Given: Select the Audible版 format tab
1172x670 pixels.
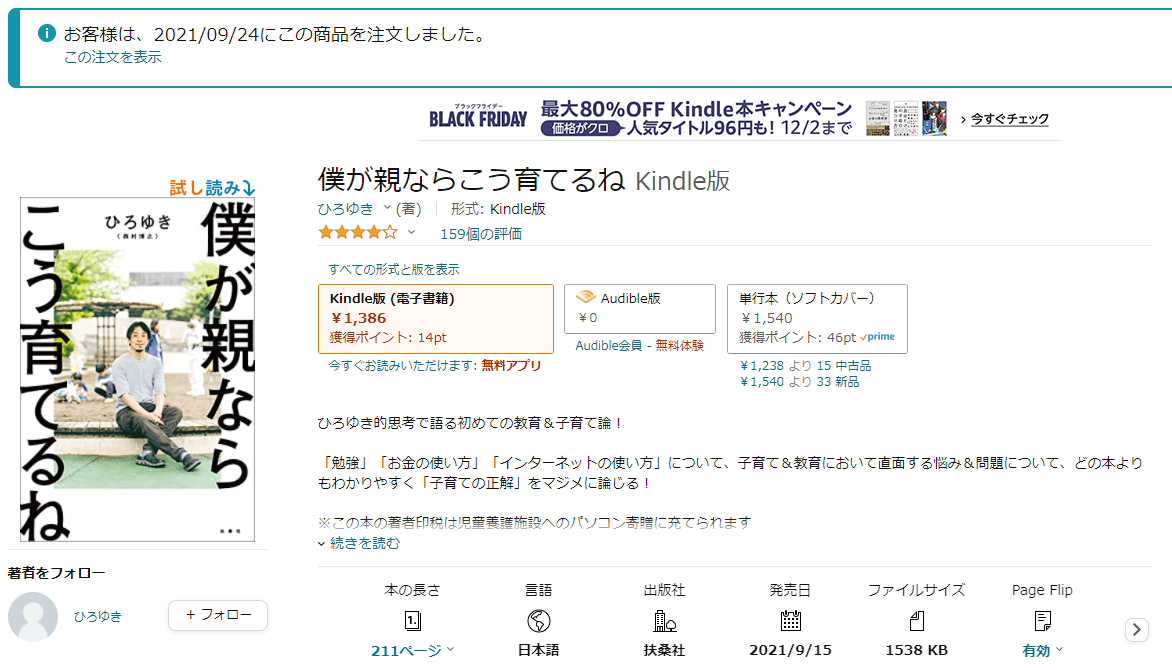Looking at the screenshot, I should click(x=640, y=309).
